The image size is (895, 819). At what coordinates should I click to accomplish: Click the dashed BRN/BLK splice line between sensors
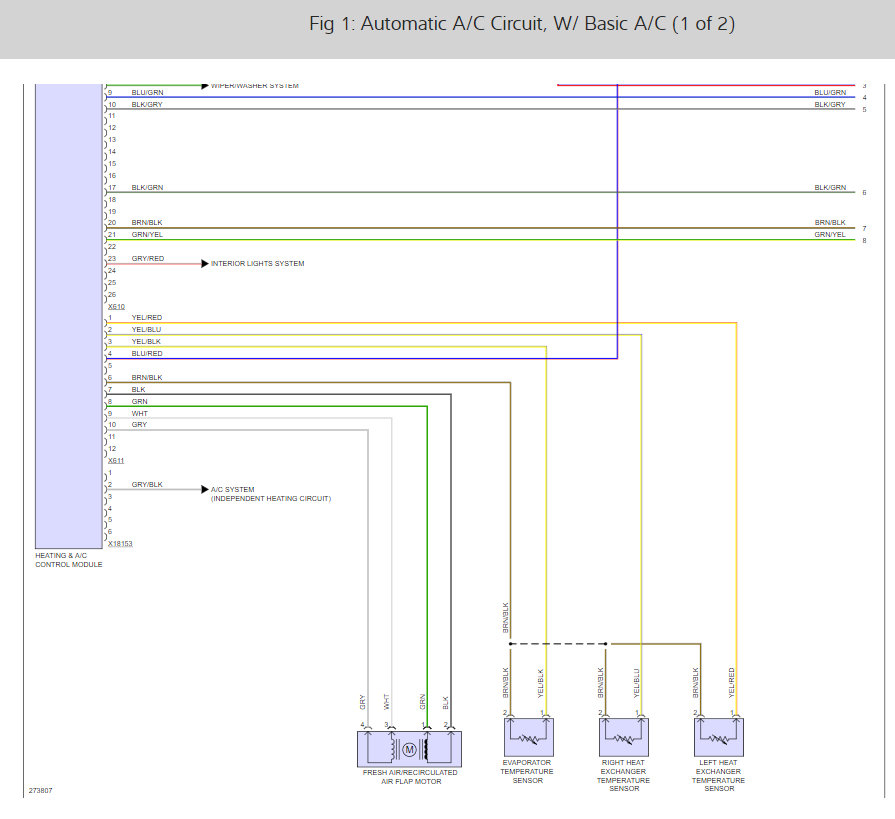[558, 644]
